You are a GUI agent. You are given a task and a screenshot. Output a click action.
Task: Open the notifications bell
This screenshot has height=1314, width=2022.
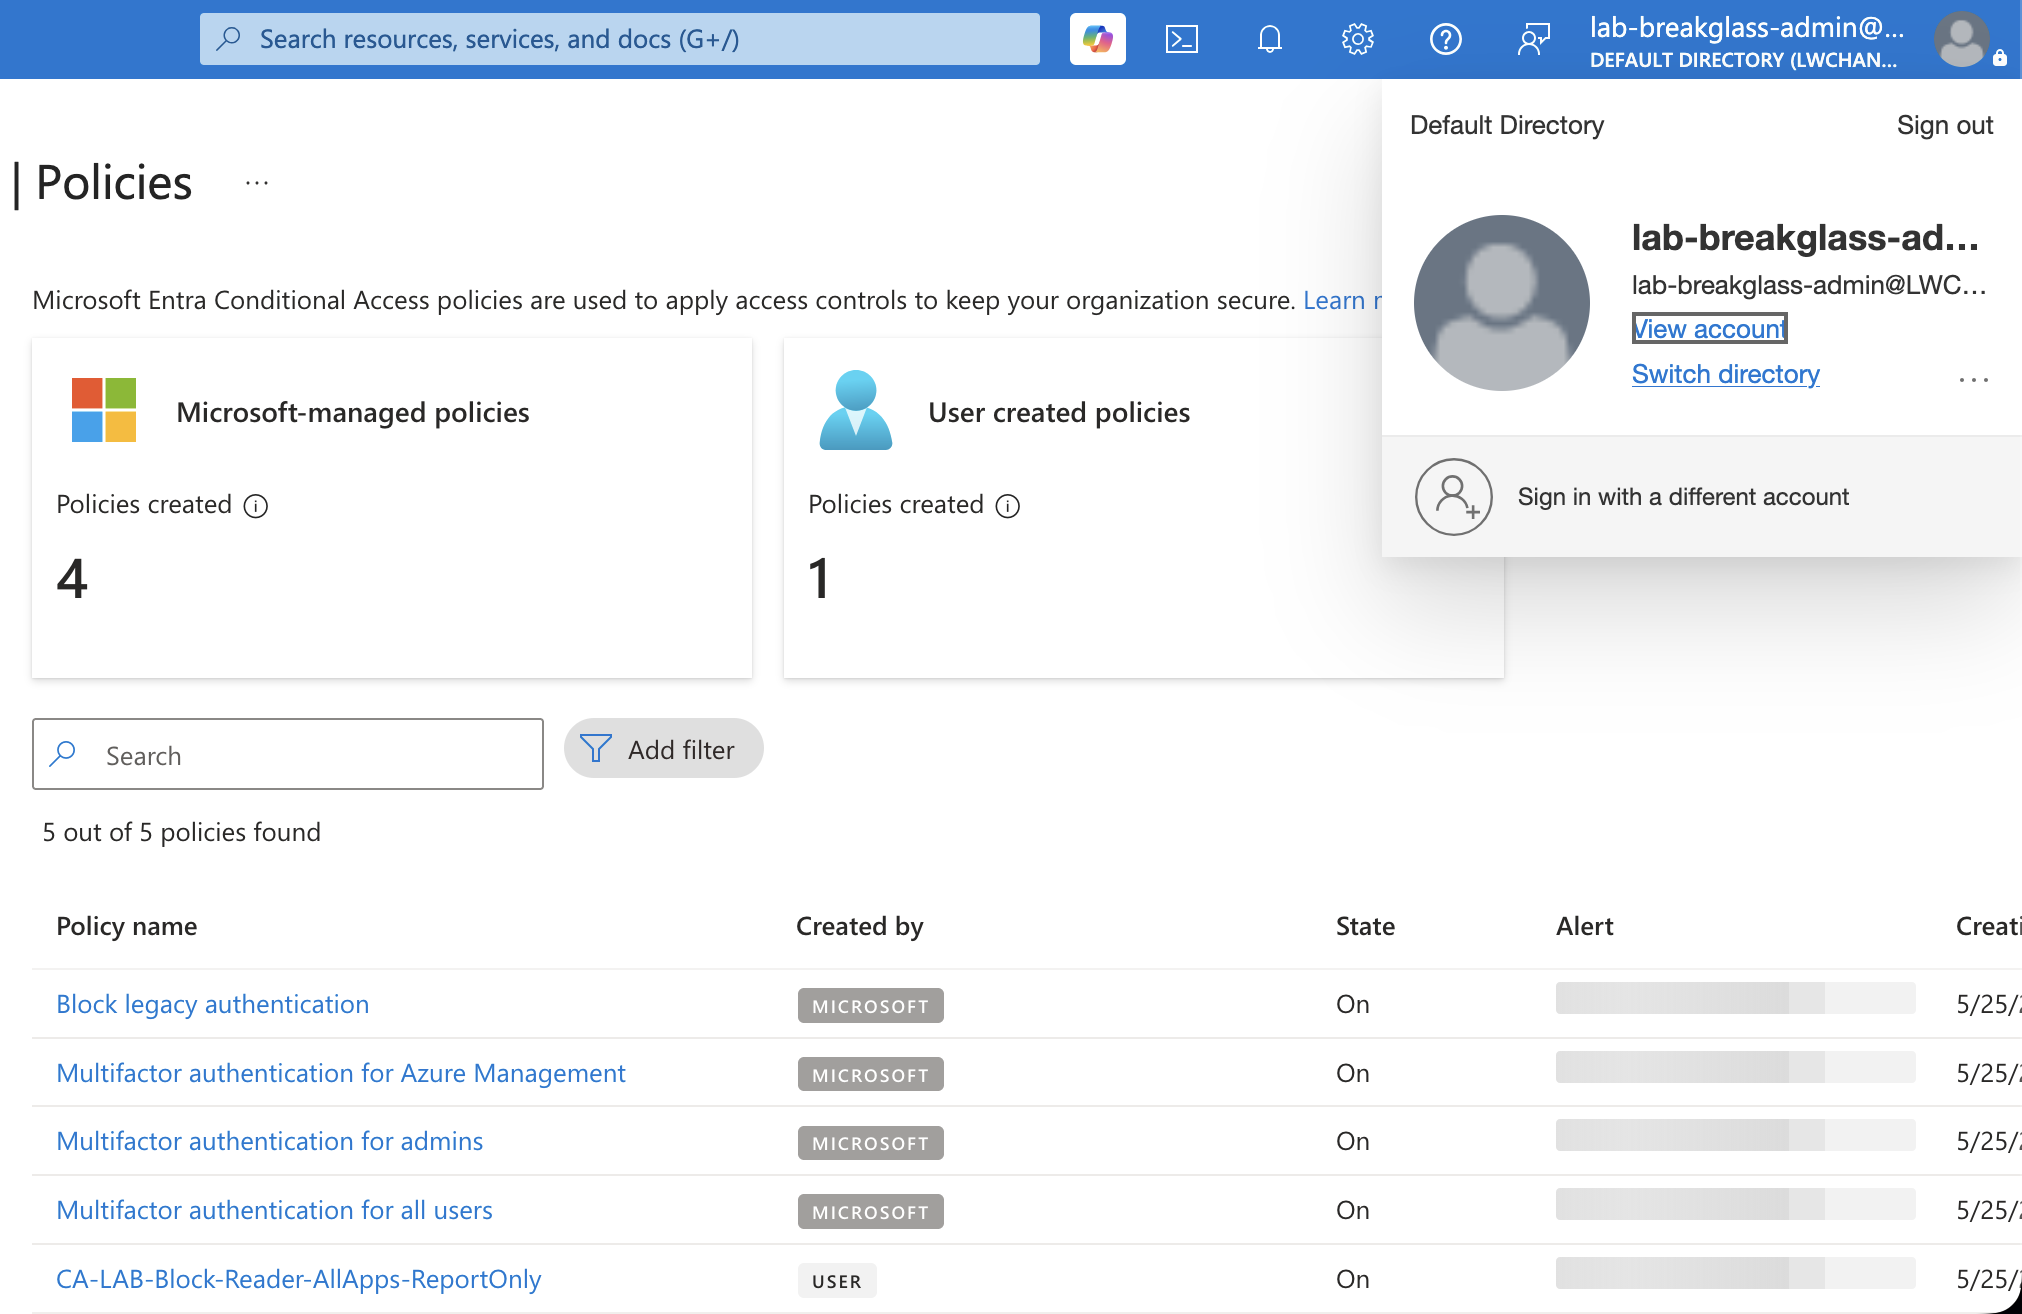(x=1269, y=39)
